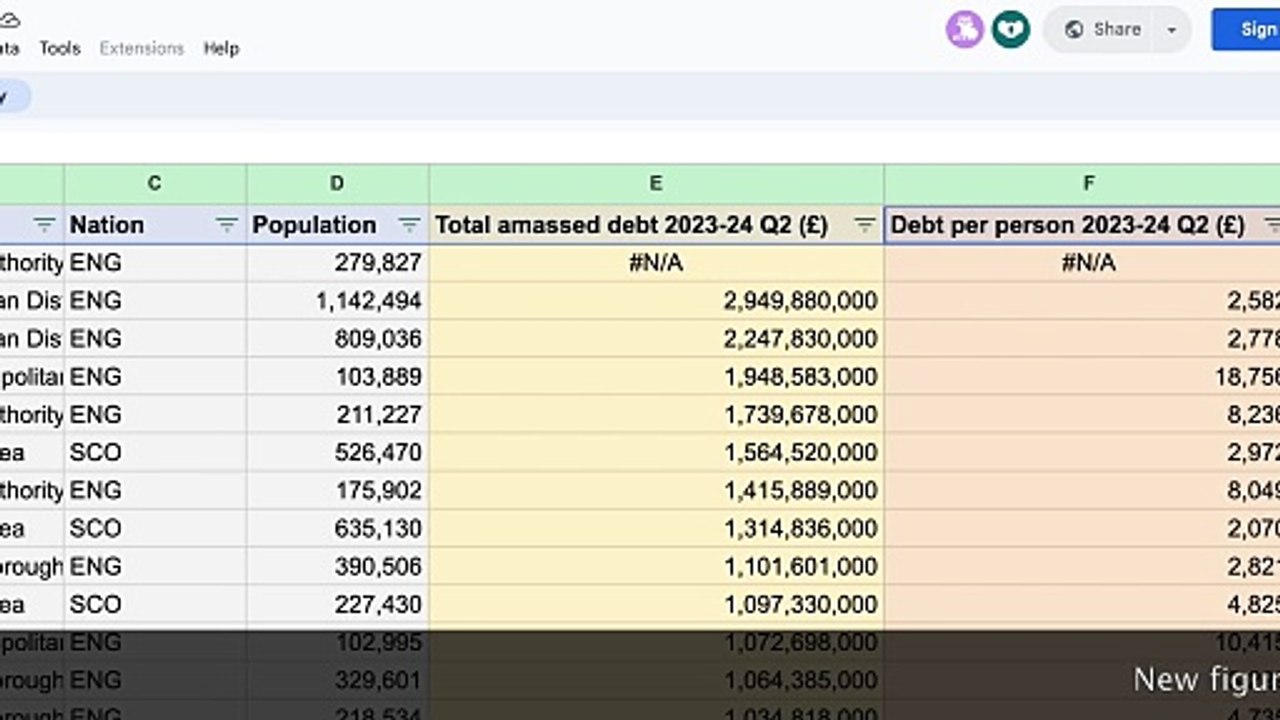1280x720 pixels.
Task: Select population cell 103,889
Action: [338, 377]
